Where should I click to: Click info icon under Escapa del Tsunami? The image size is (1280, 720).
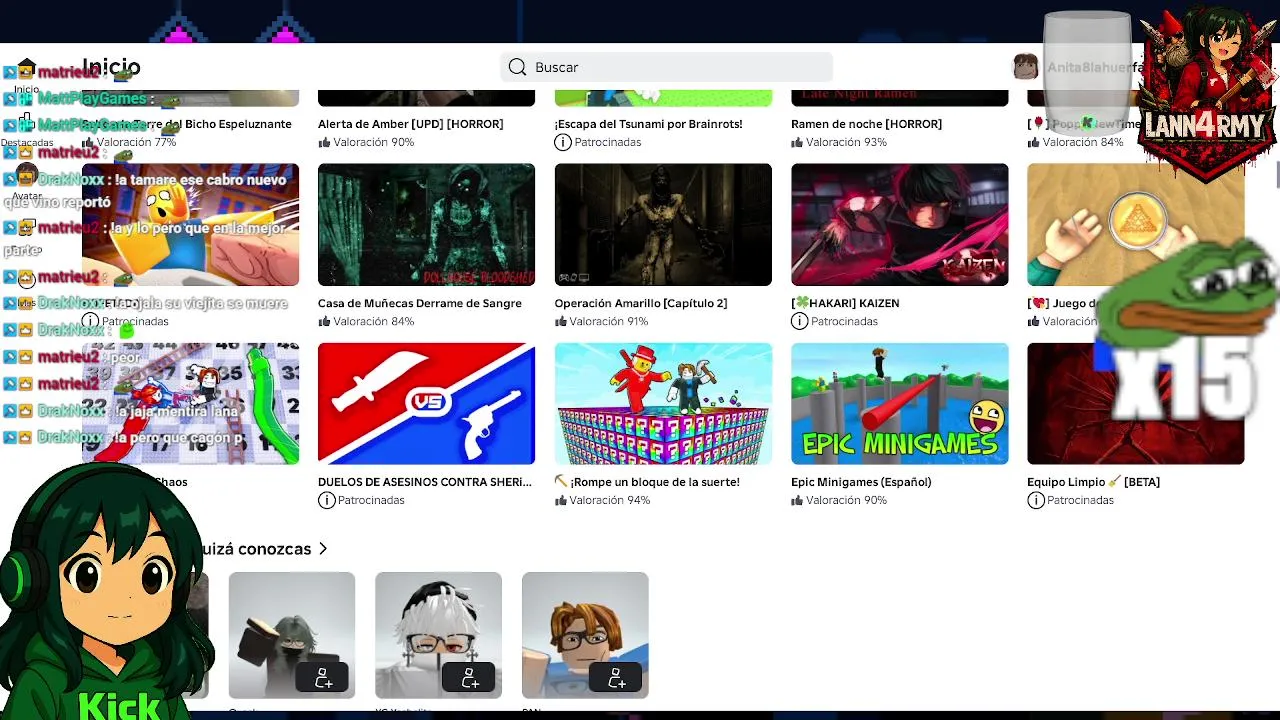click(x=563, y=142)
